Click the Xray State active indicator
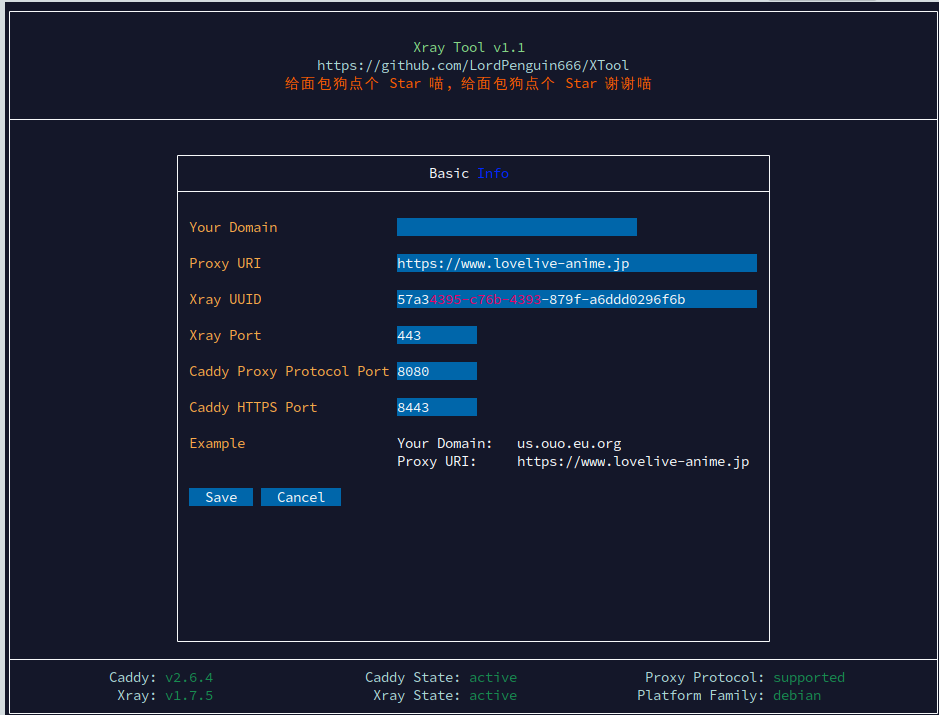 click(493, 695)
